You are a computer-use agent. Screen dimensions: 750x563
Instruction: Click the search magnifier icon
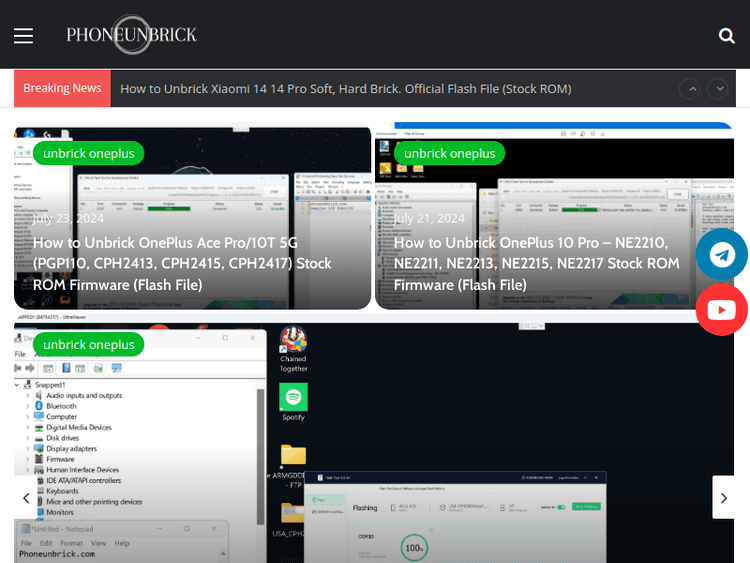(x=726, y=36)
